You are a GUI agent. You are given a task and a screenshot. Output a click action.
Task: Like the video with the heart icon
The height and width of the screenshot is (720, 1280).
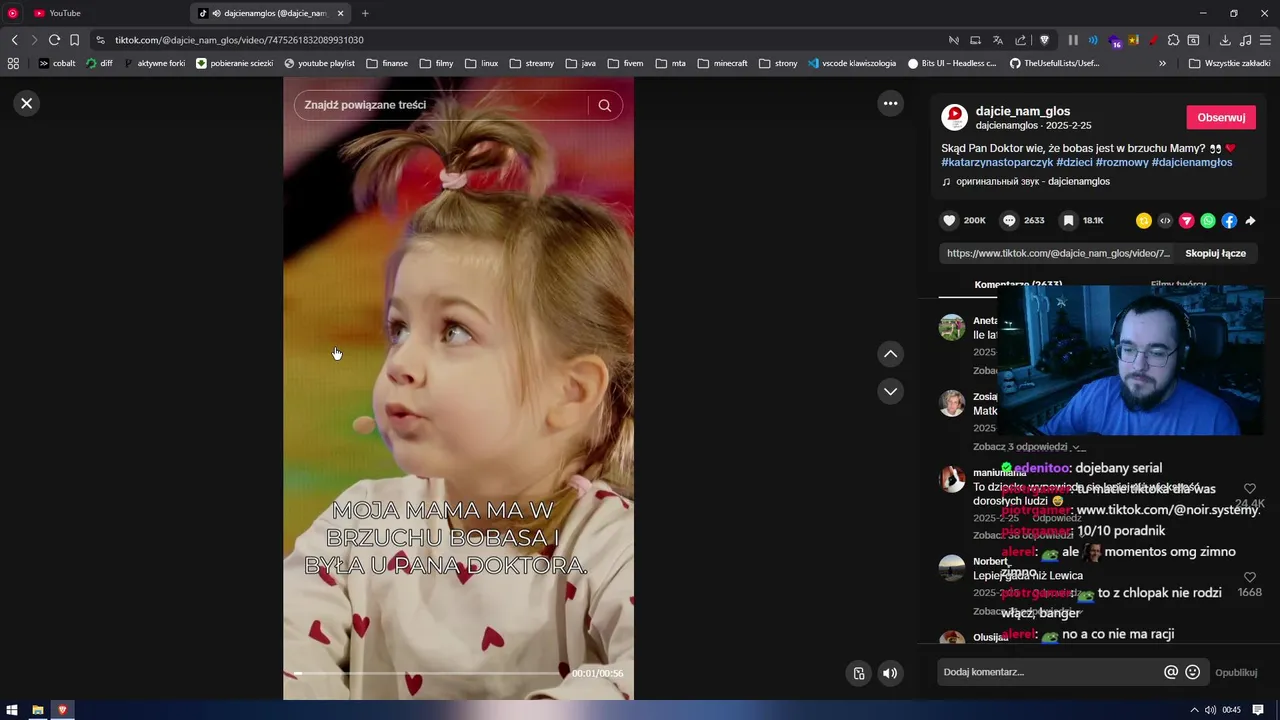[x=949, y=220]
